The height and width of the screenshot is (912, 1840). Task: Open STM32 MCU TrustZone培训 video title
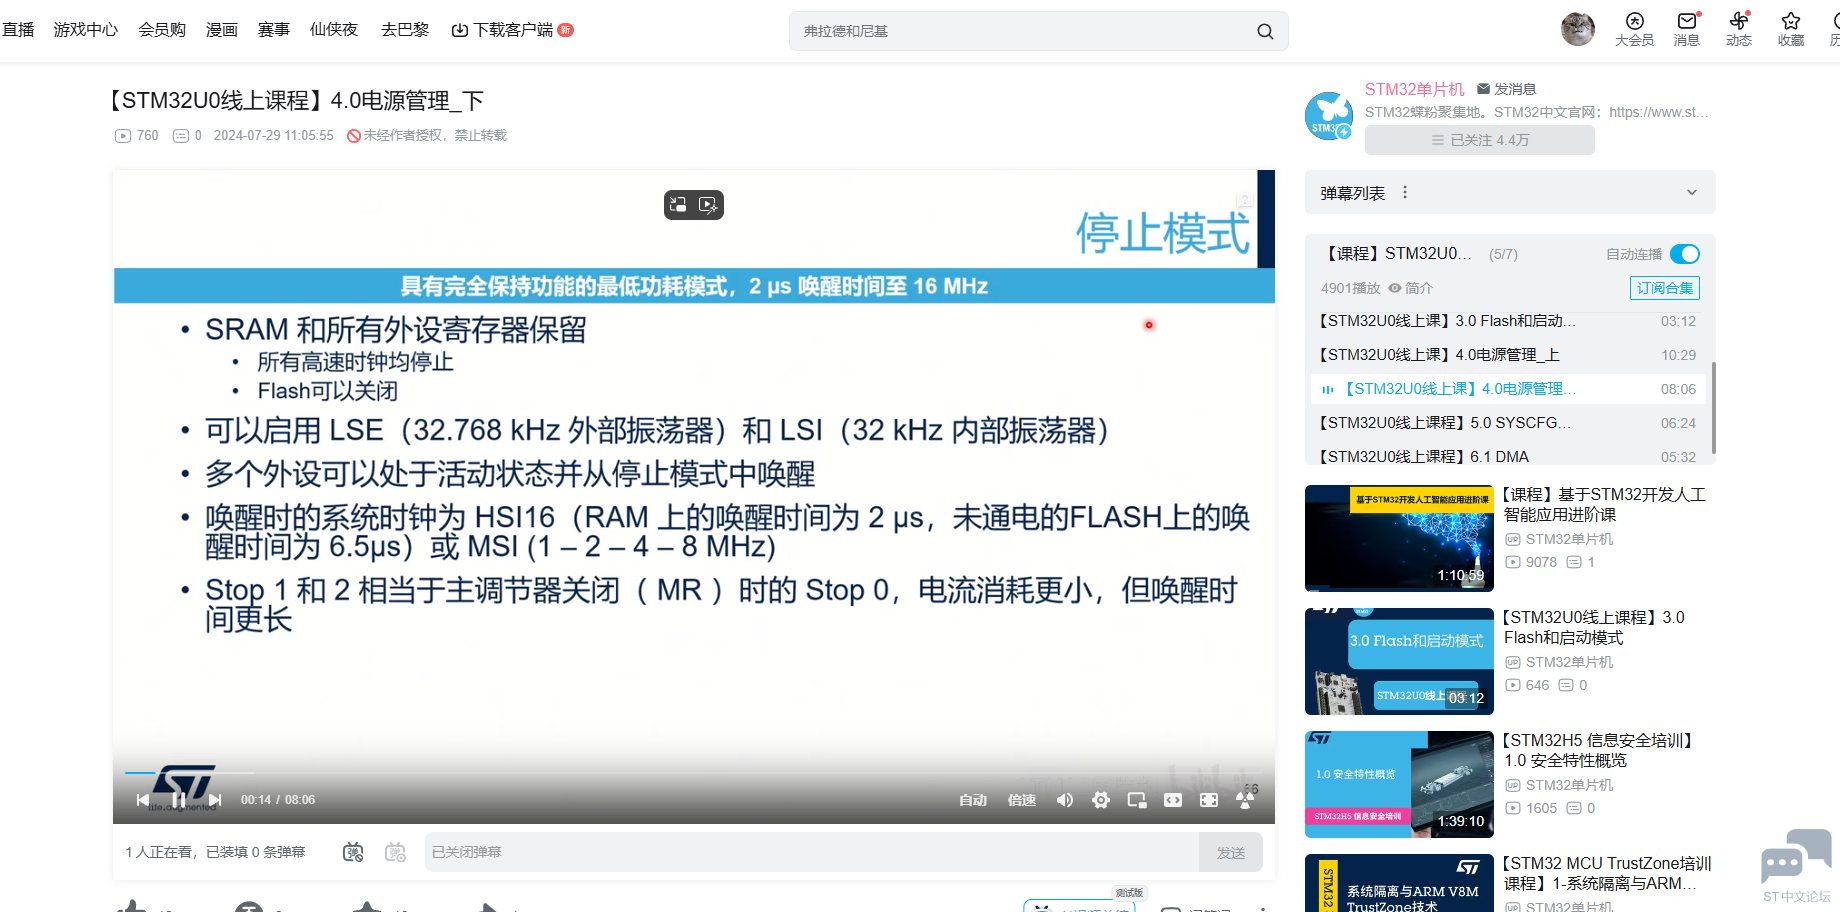coord(1606,873)
